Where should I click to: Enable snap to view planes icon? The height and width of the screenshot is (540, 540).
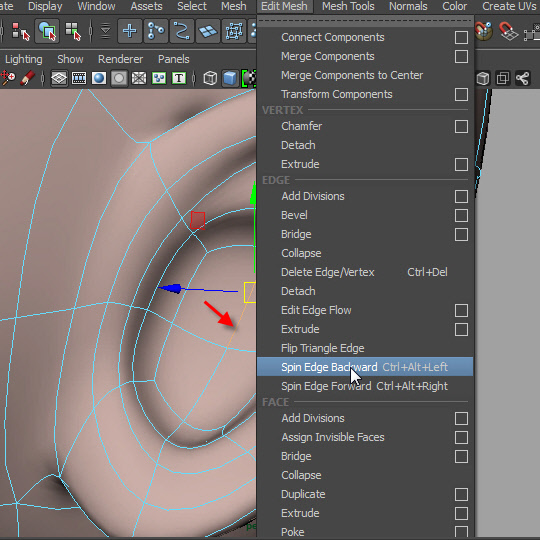tap(208, 31)
